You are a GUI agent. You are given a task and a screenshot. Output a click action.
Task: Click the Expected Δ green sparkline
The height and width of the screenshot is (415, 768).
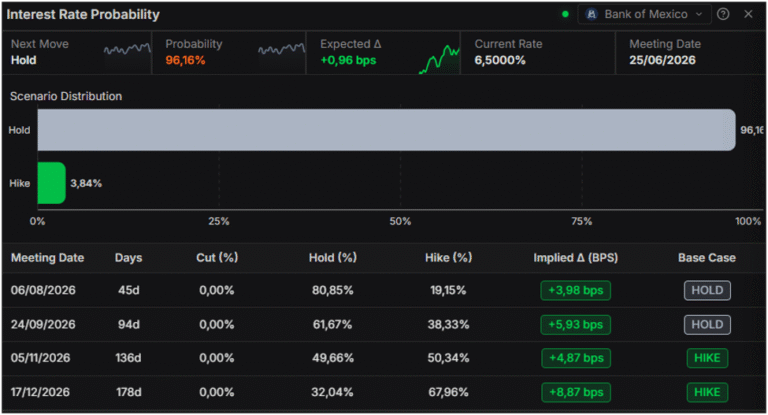click(439, 59)
